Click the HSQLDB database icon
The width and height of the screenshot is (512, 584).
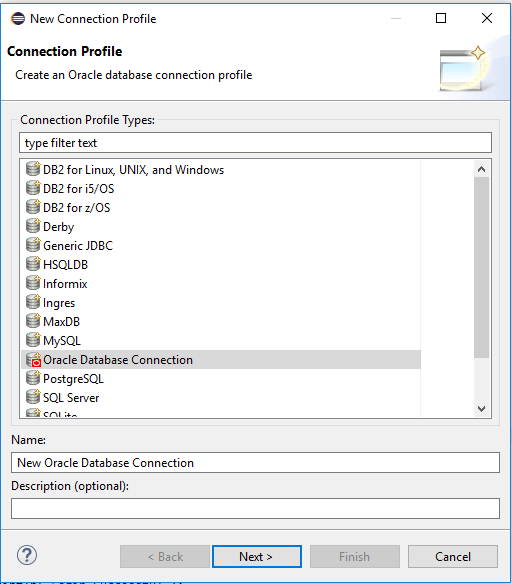[x=33, y=264]
